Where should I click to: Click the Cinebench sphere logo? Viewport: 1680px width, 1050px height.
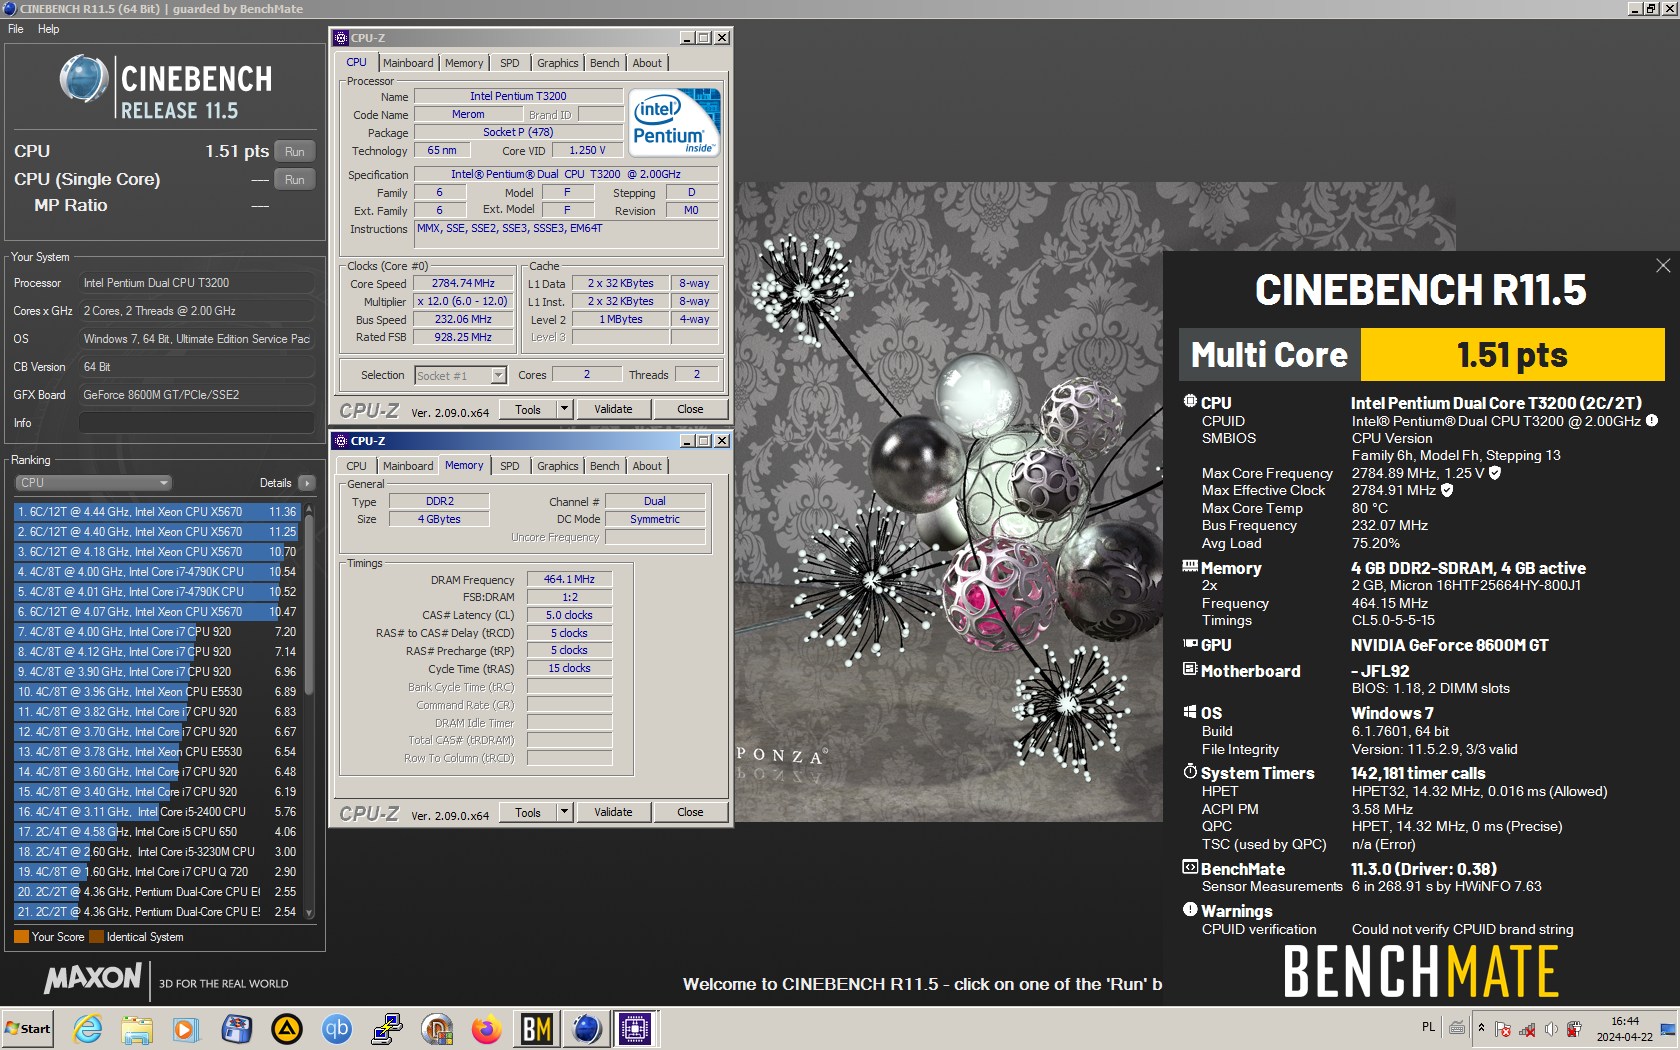click(x=83, y=80)
